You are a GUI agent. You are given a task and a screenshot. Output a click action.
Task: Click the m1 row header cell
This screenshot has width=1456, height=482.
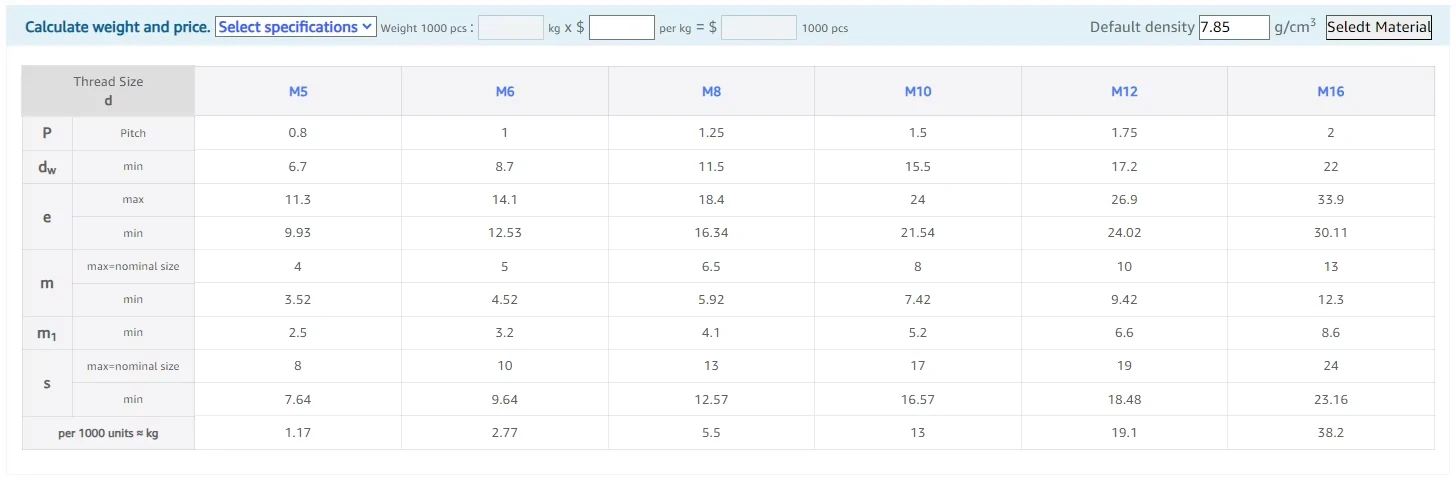tap(47, 333)
